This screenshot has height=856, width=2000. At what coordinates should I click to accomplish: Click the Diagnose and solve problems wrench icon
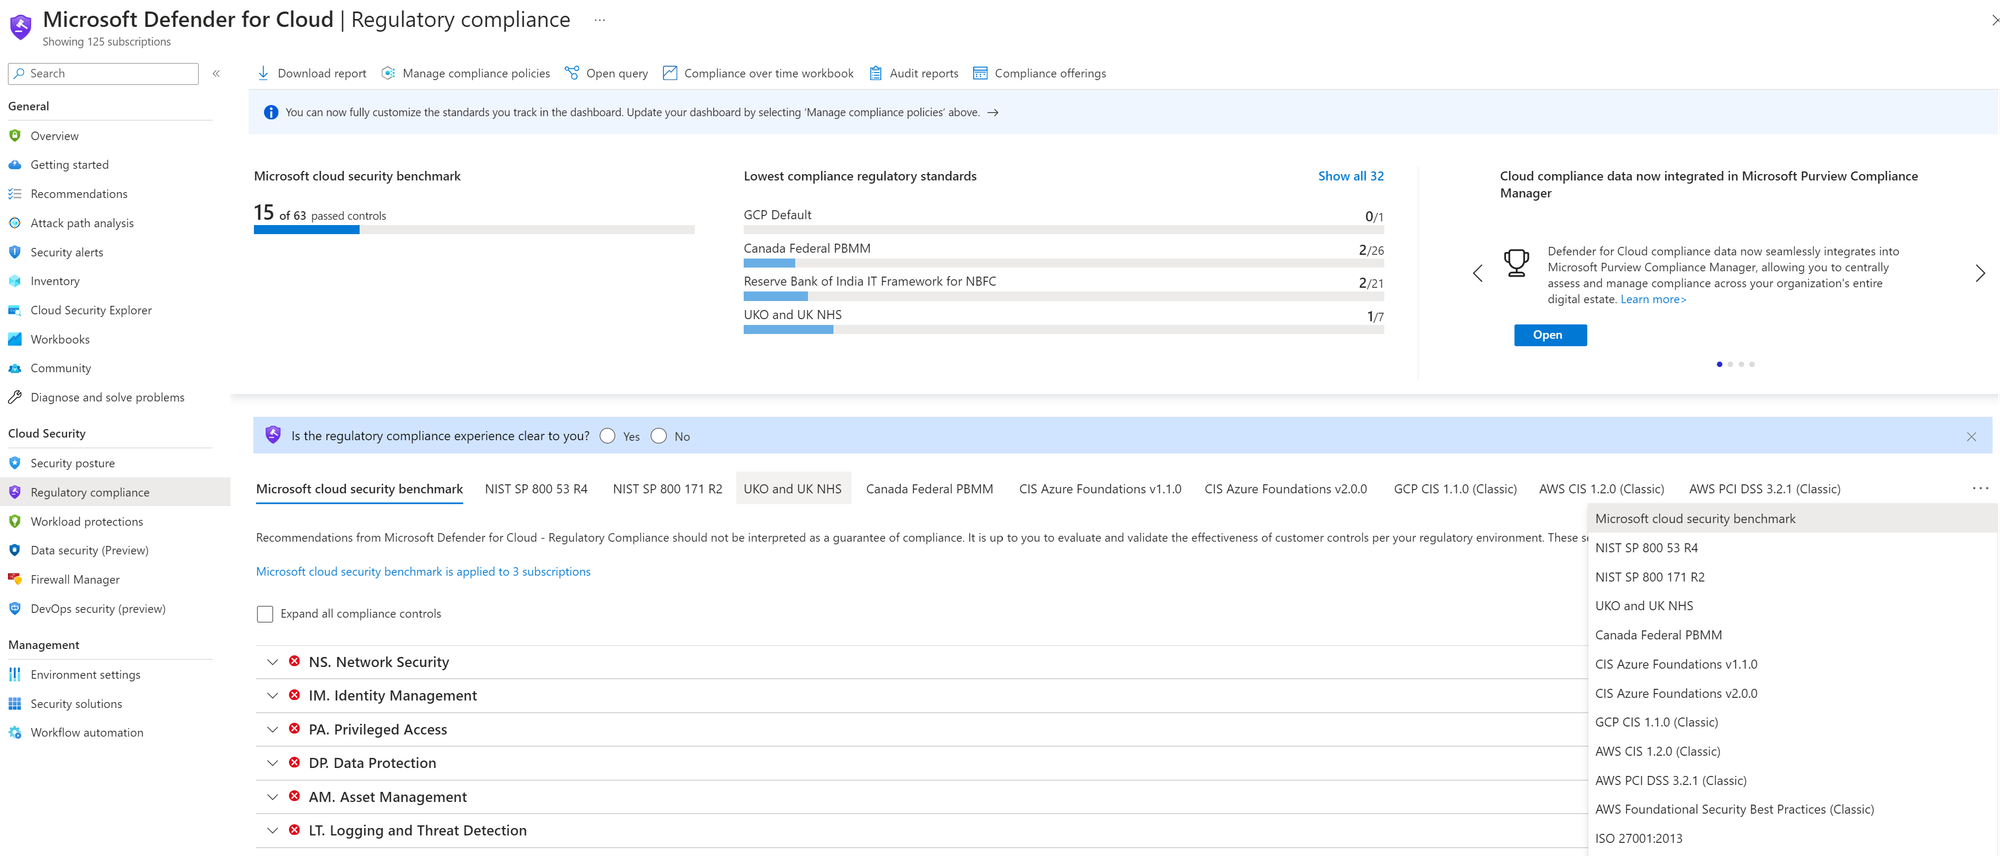(x=15, y=397)
